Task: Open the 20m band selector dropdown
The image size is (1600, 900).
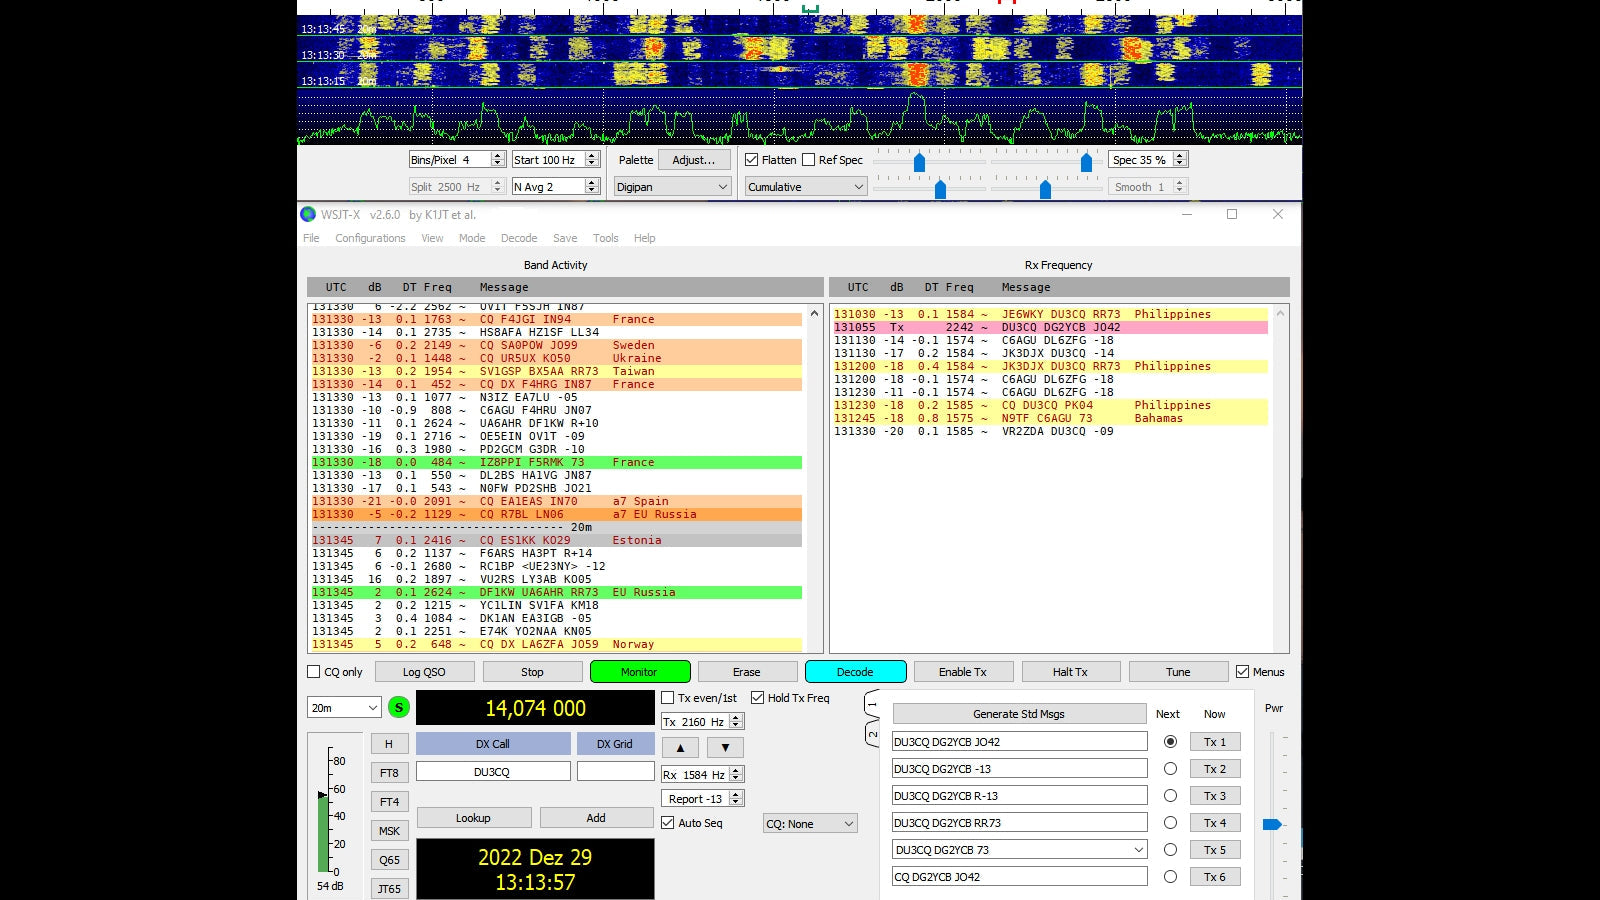Action: point(343,707)
